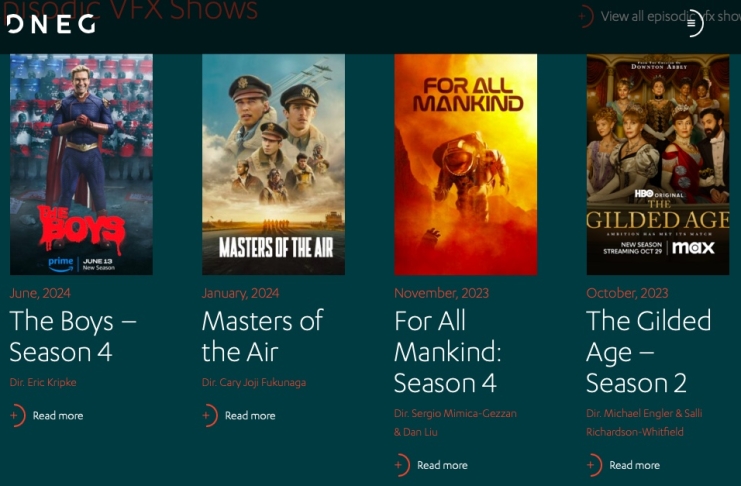
Task: Open Masters of the Air poster
Action: [274, 164]
